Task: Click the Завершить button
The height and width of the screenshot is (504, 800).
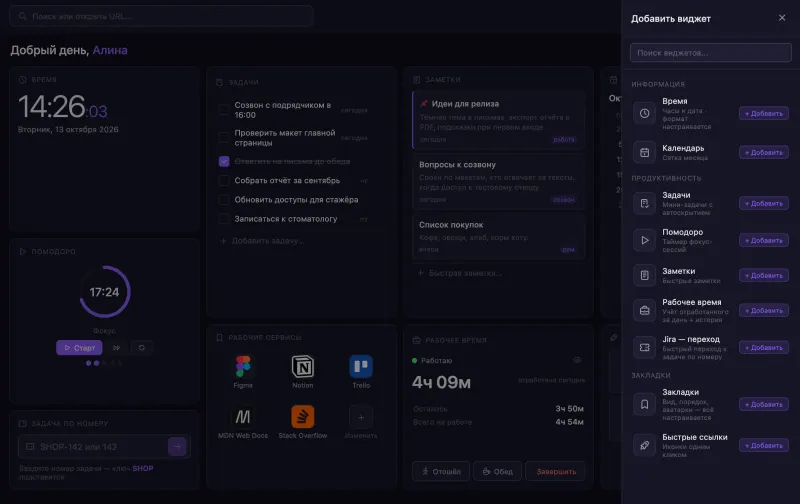Action: 556,471
